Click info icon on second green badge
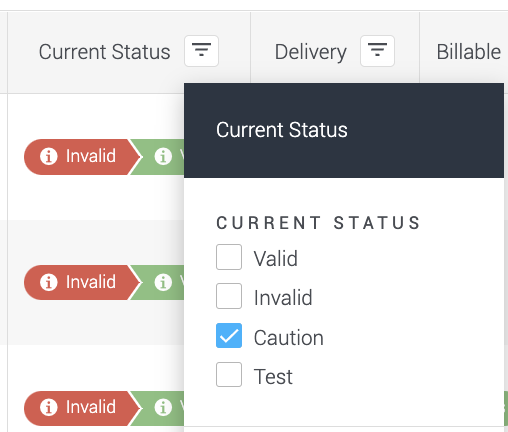Viewport: 508px width, 432px height. coord(163,282)
